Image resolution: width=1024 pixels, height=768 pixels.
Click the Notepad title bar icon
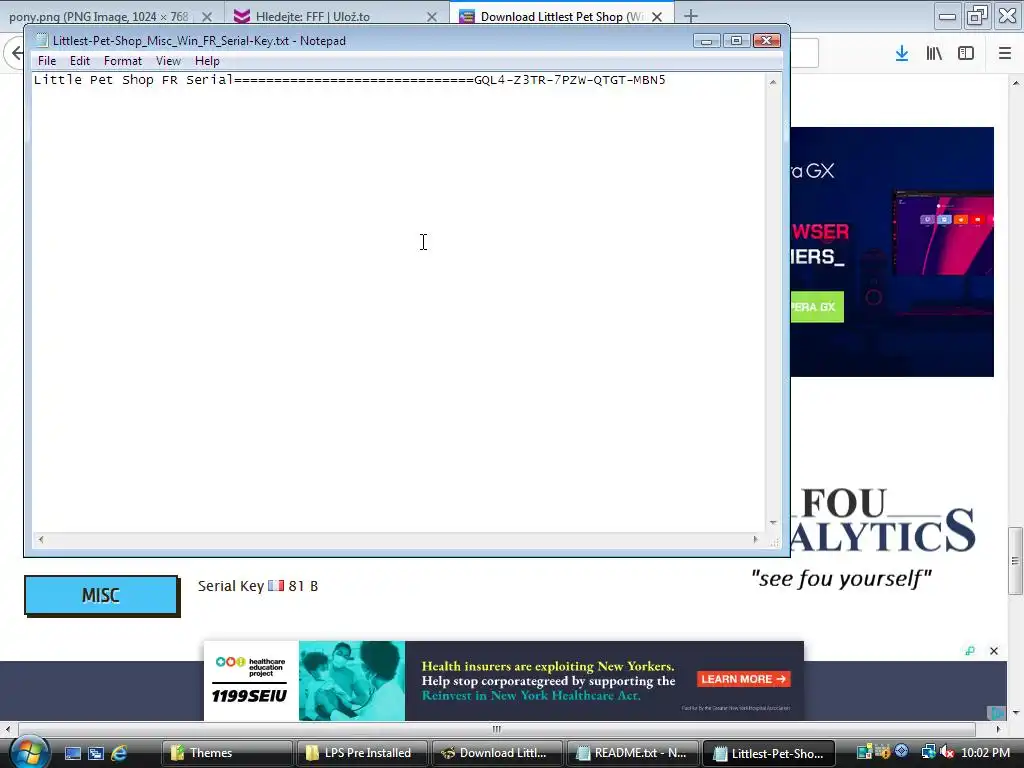(x=41, y=40)
